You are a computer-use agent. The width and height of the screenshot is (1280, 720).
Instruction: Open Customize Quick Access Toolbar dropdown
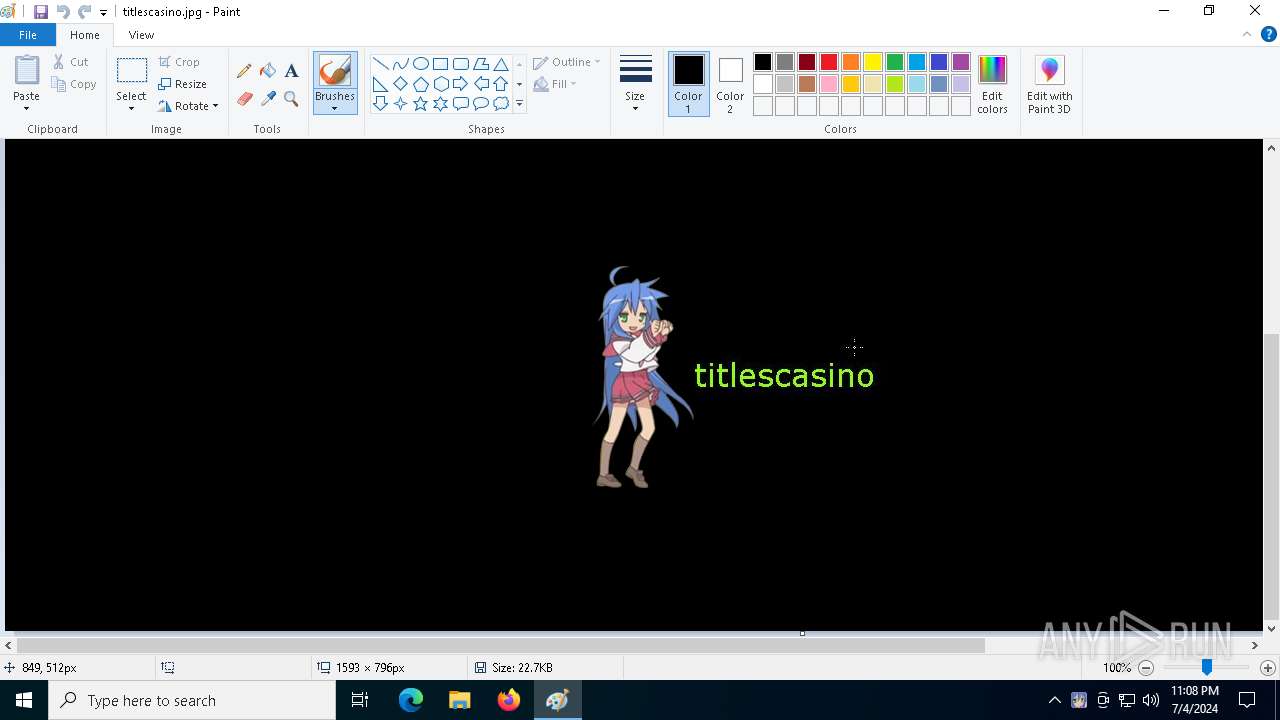click(x=103, y=13)
